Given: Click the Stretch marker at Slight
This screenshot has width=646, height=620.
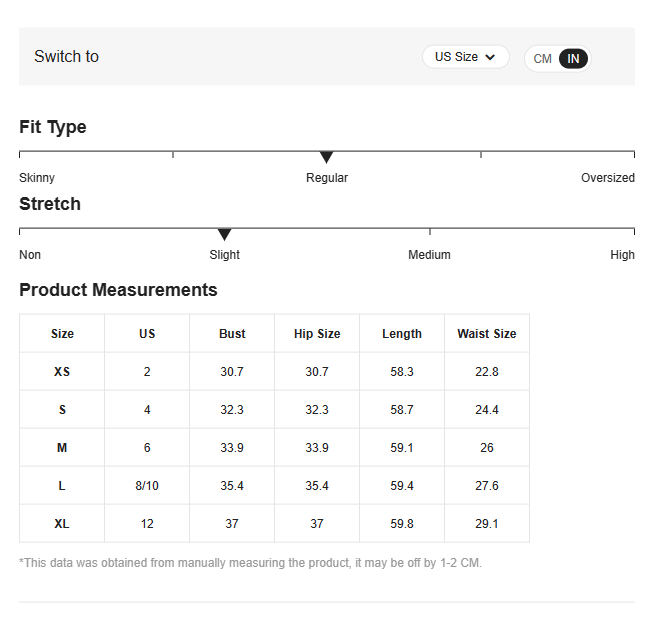Looking at the screenshot, I should [224, 234].
